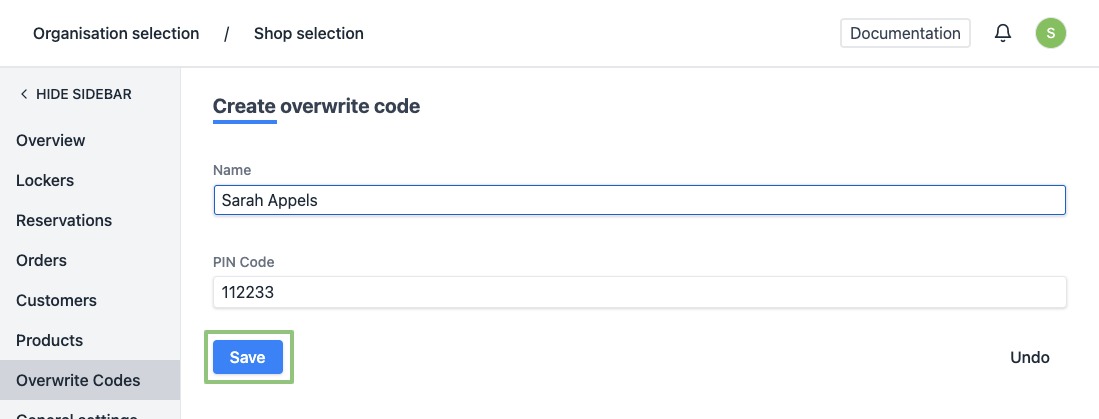Open the Orders sidebar item
This screenshot has width=1099, height=419.
[41, 260]
